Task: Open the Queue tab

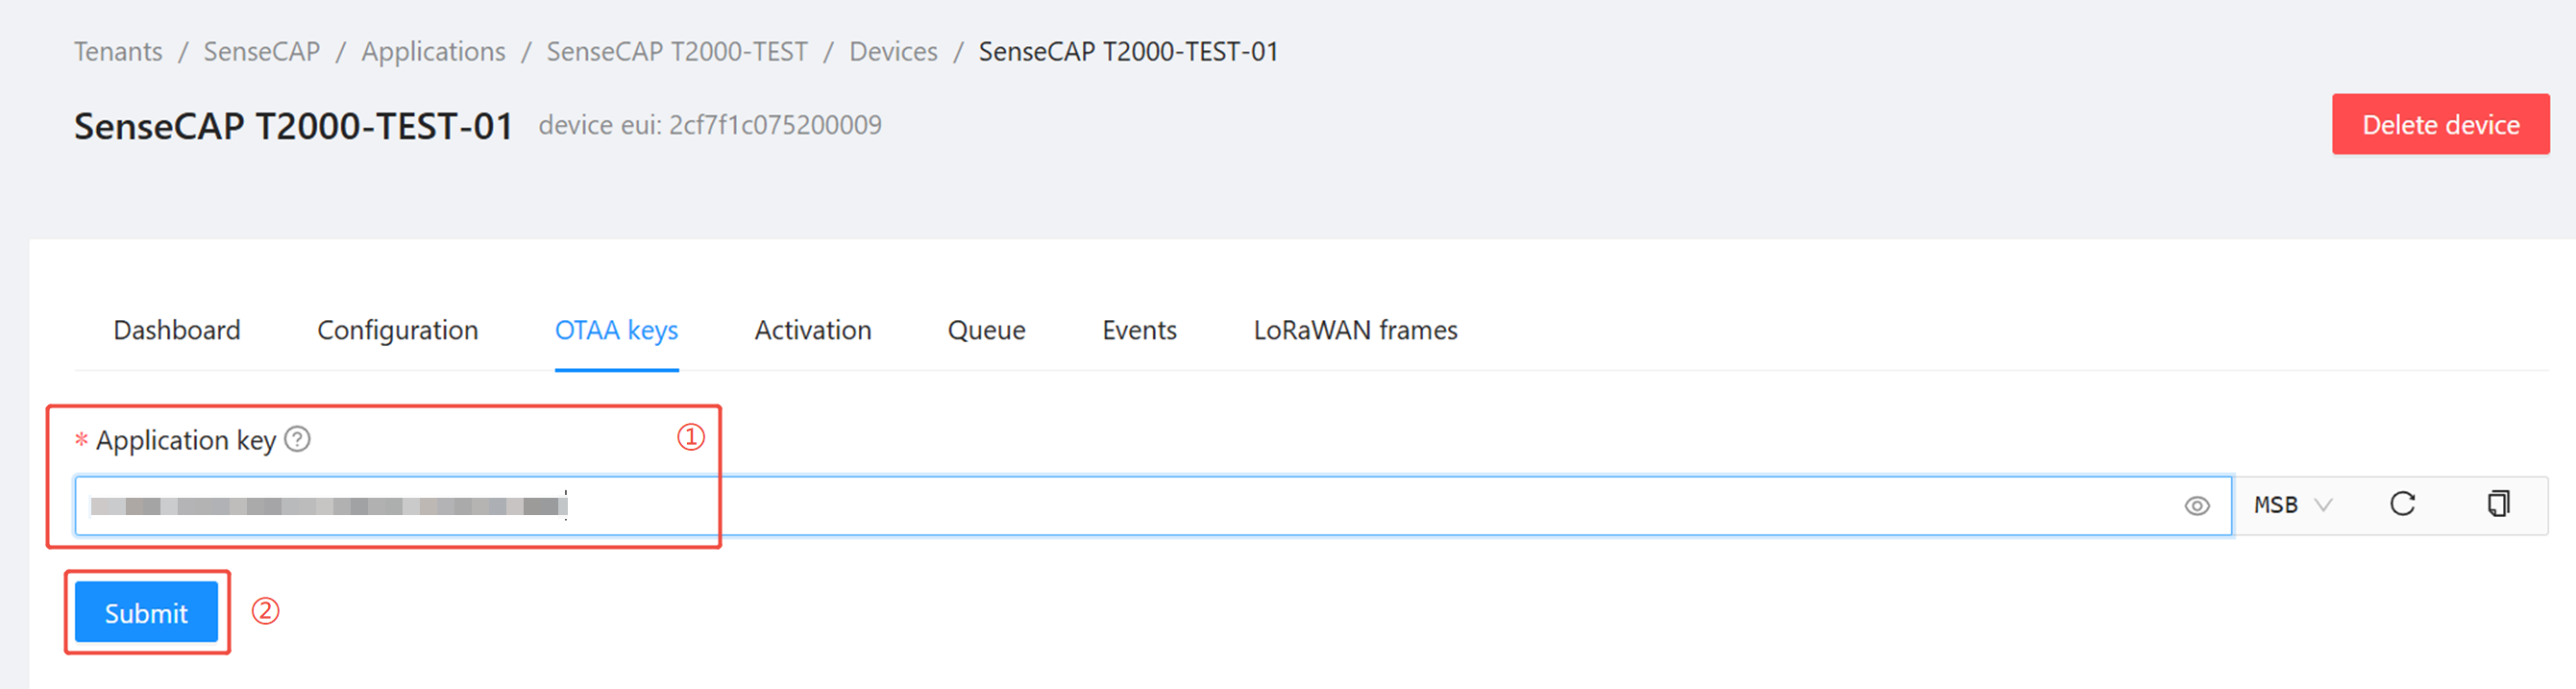Action: (x=986, y=330)
